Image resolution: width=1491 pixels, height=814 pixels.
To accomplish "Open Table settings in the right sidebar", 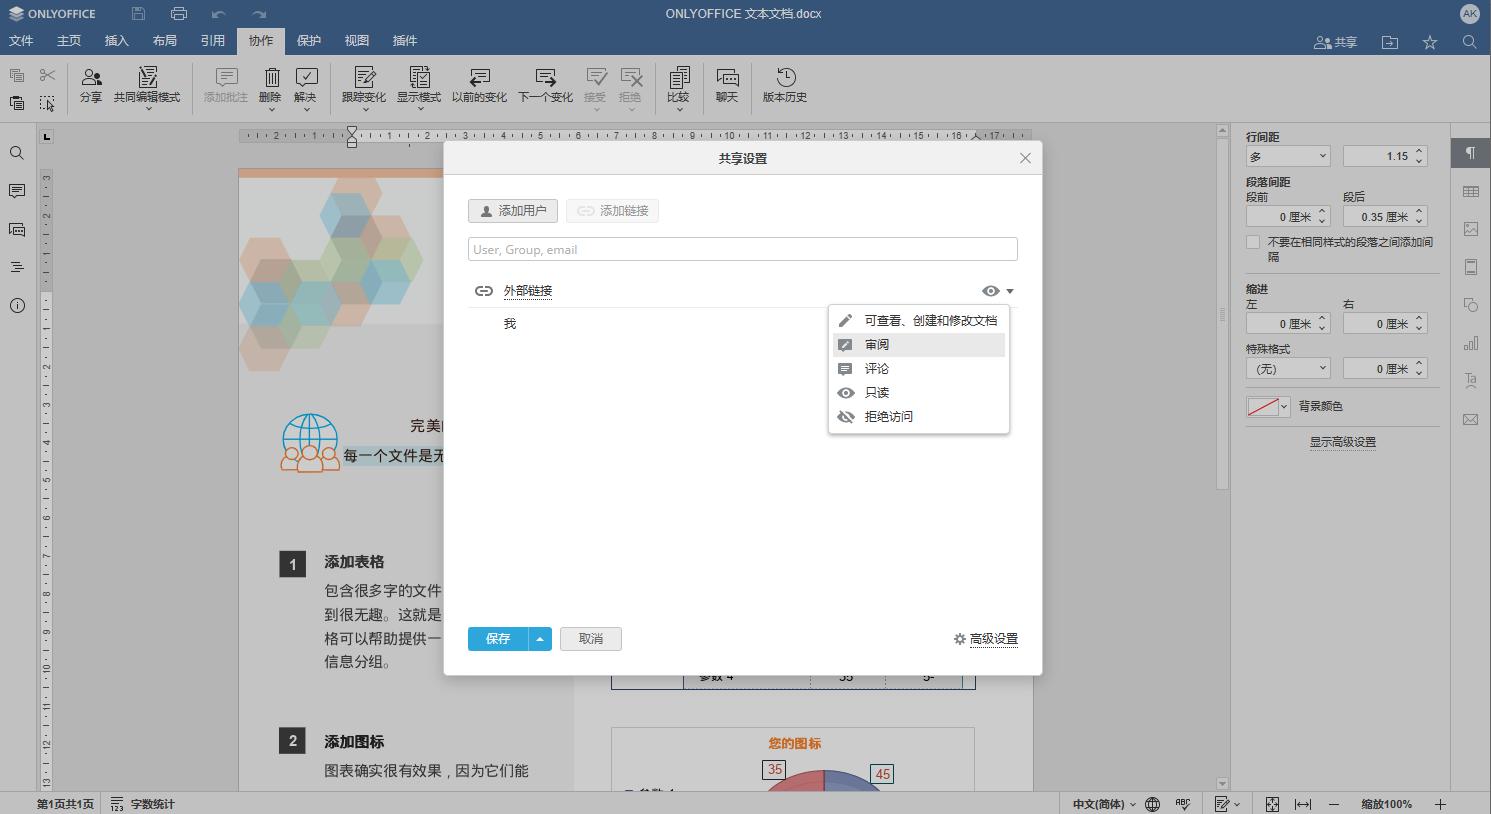I will pyautogui.click(x=1470, y=191).
